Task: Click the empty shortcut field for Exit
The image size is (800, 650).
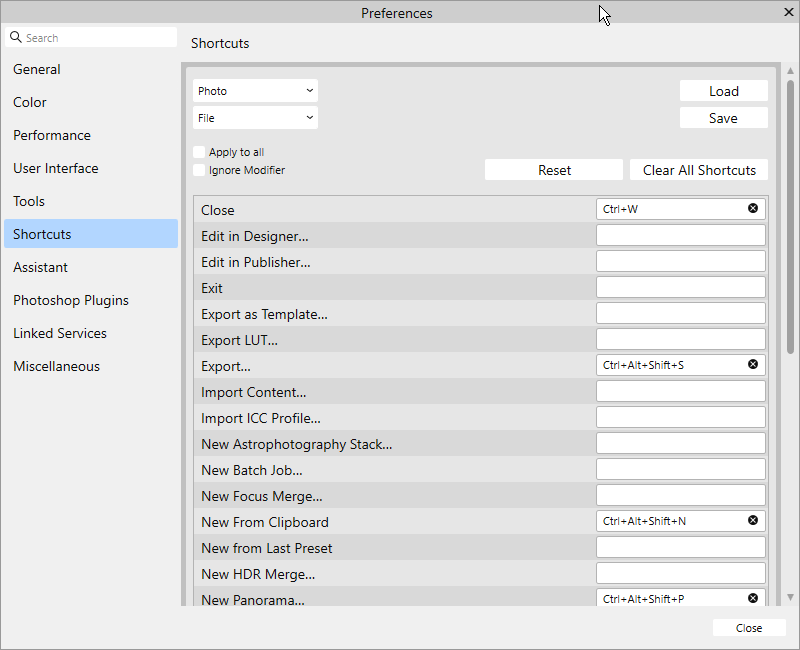Action: coord(680,286)
